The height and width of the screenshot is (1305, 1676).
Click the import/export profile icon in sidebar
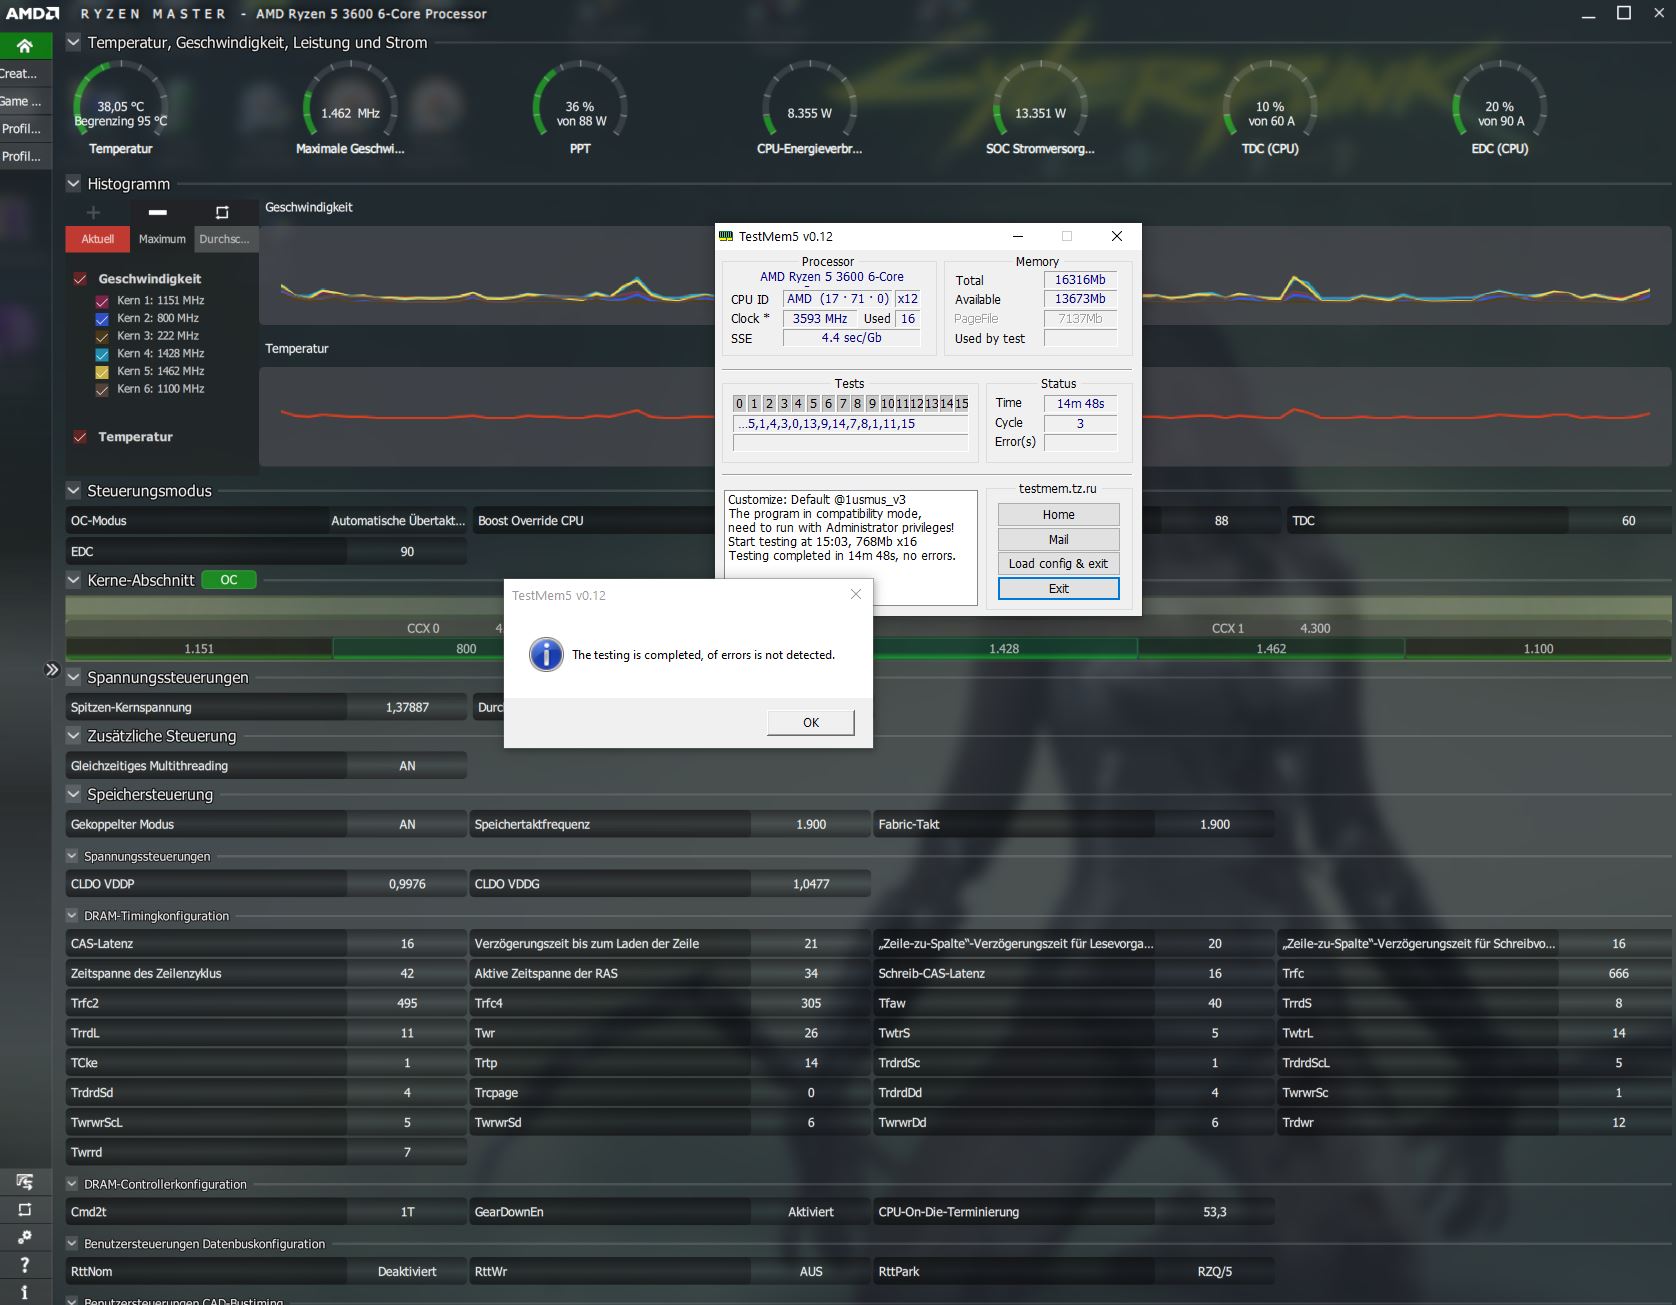[25, 1182]
